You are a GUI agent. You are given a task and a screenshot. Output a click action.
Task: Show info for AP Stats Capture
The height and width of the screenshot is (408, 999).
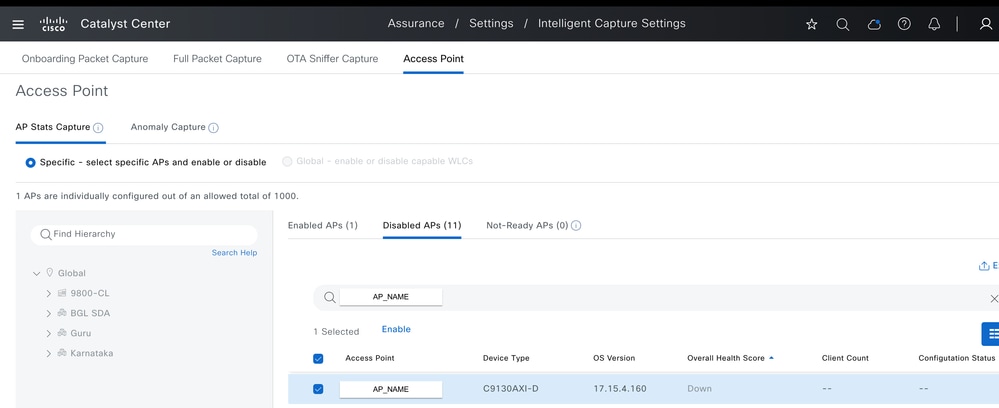coord(97,128)
